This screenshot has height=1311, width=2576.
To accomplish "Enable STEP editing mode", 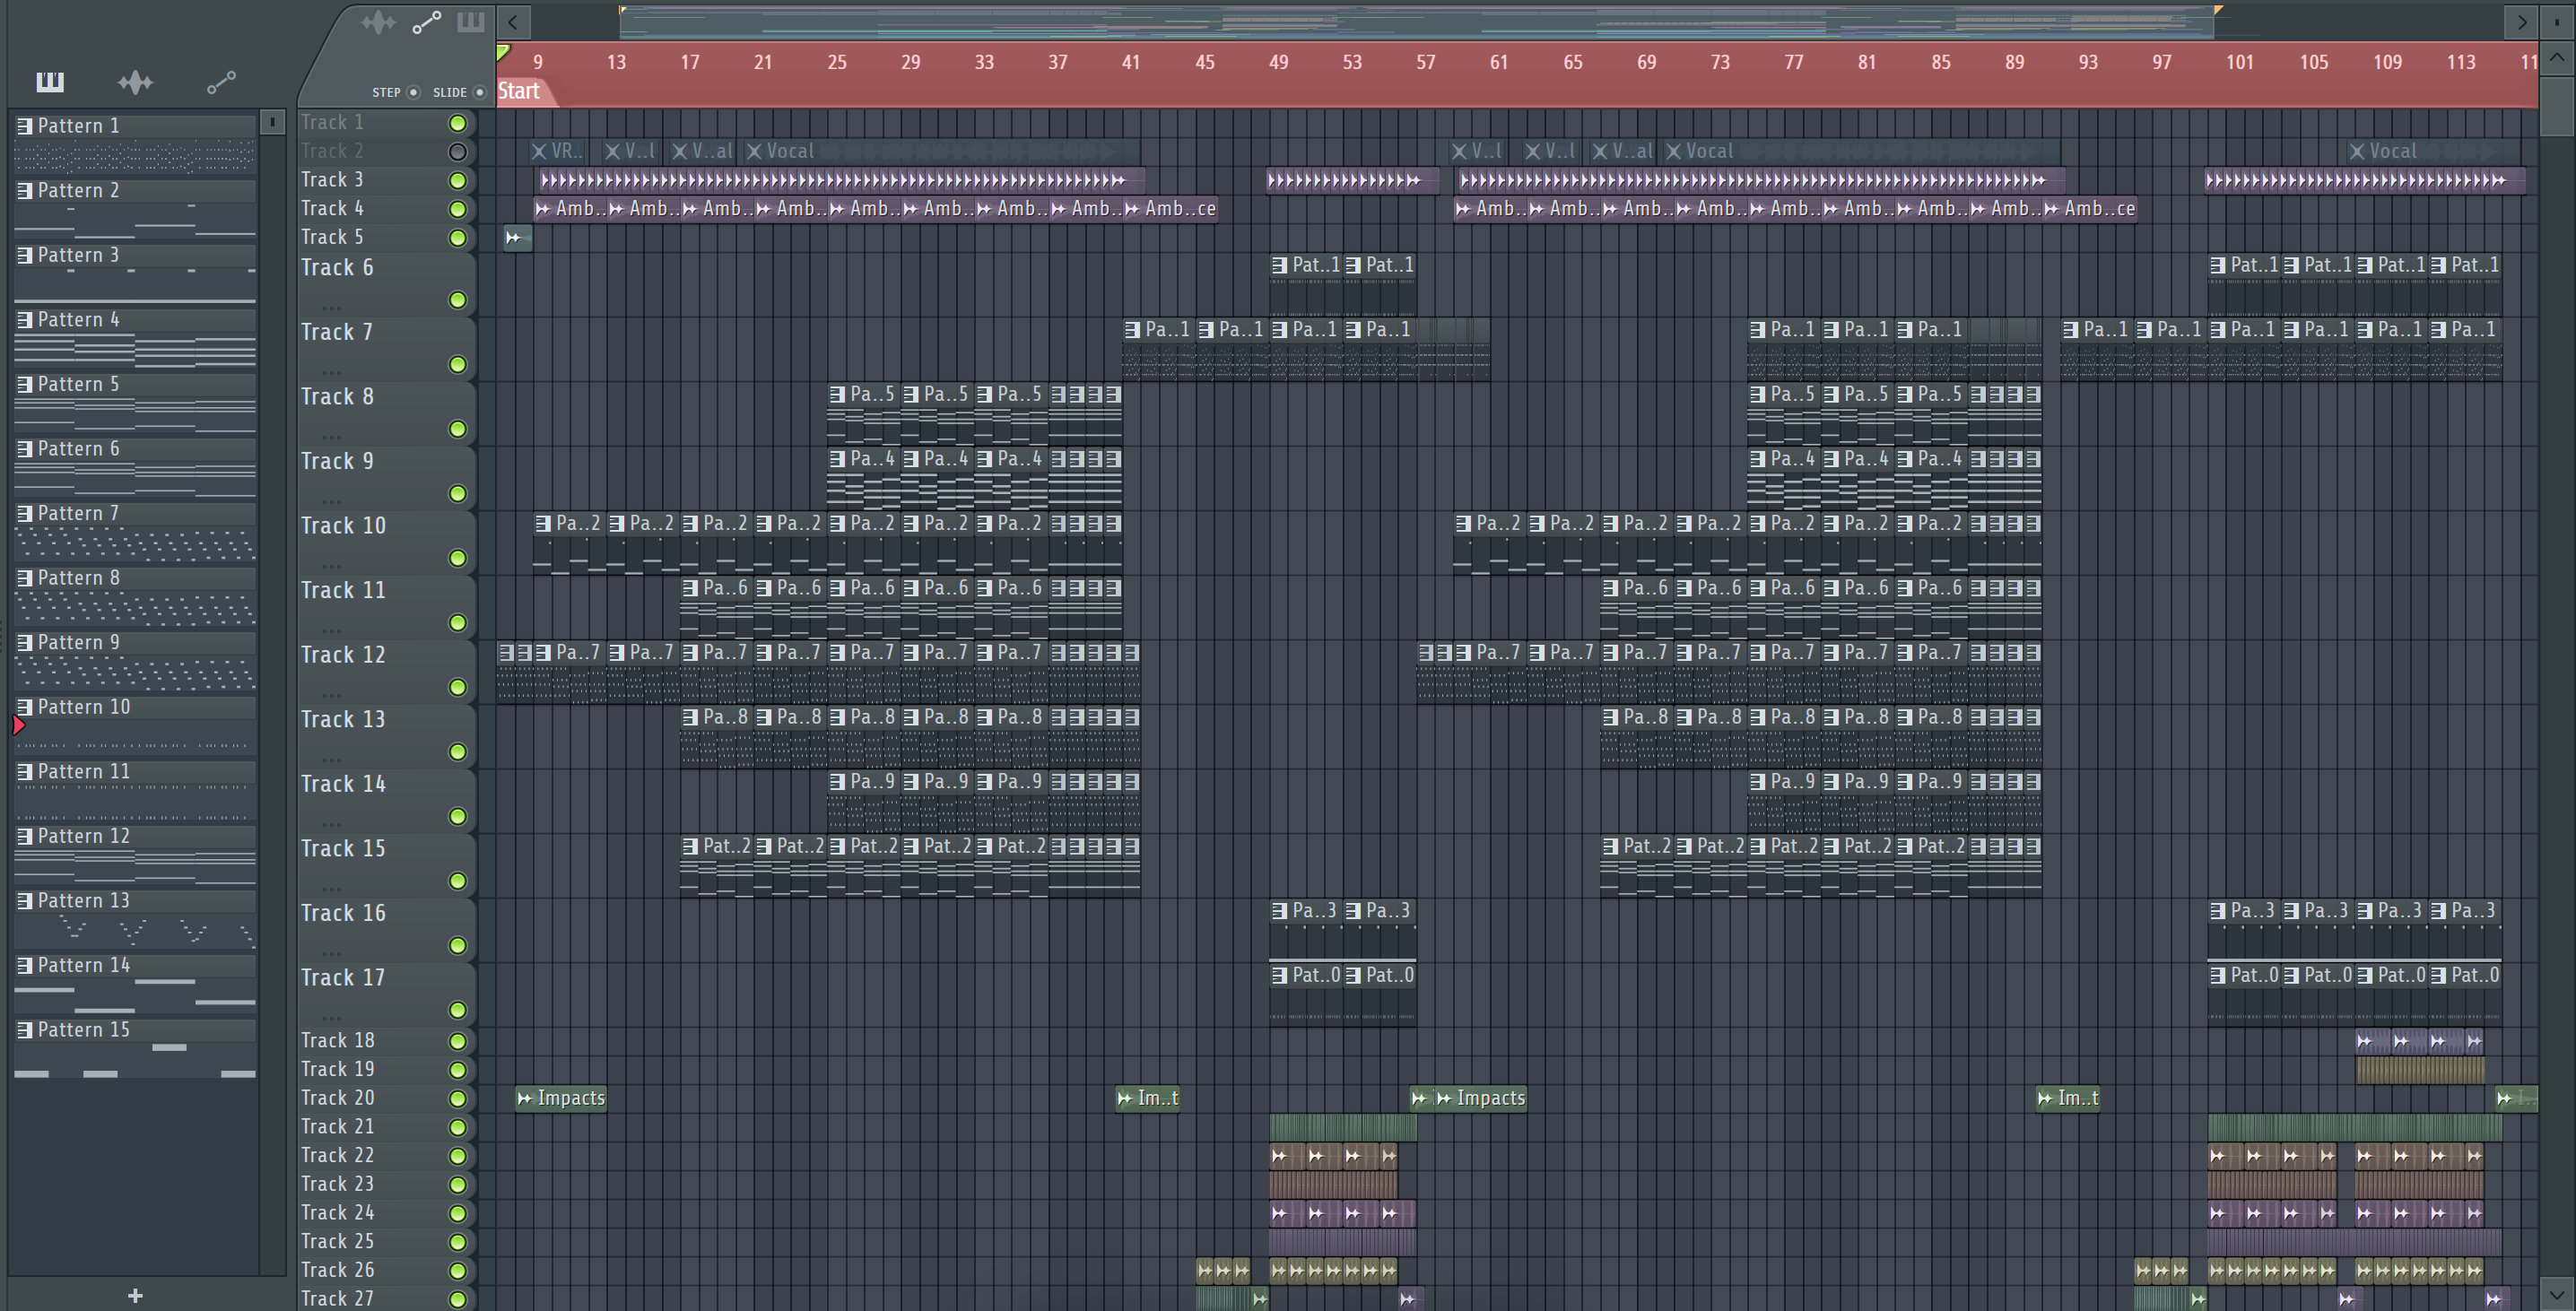I will (x=413, y=92).
